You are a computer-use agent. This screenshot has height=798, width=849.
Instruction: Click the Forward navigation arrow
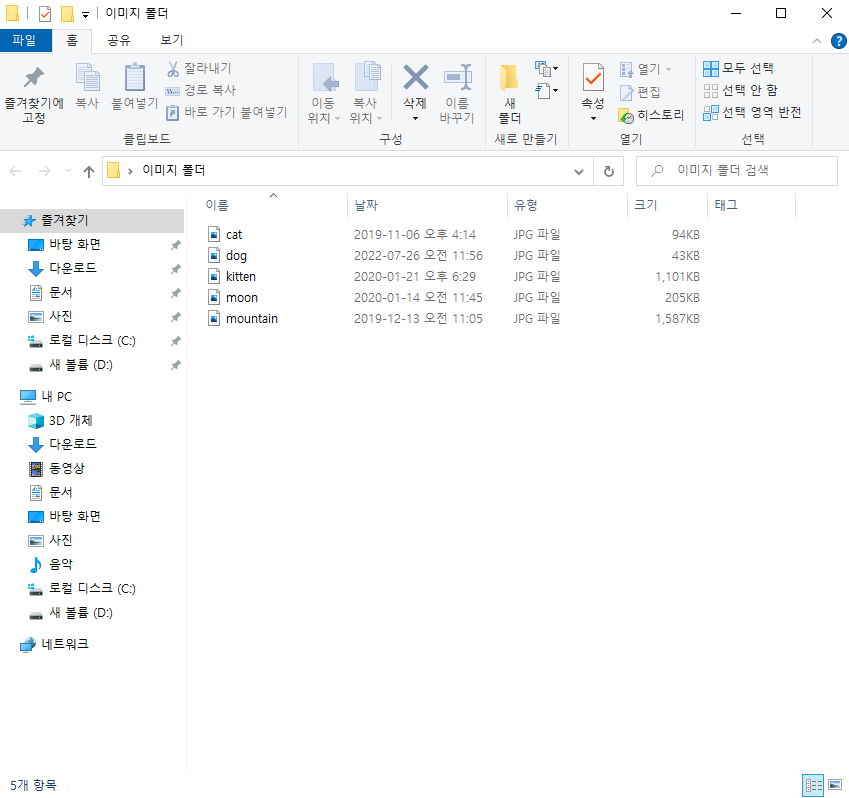point(44,171)
